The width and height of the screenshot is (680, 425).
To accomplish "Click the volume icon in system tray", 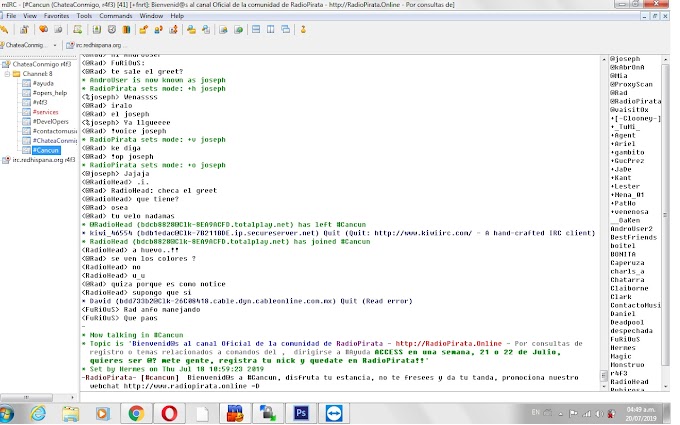I will (600, 414).
